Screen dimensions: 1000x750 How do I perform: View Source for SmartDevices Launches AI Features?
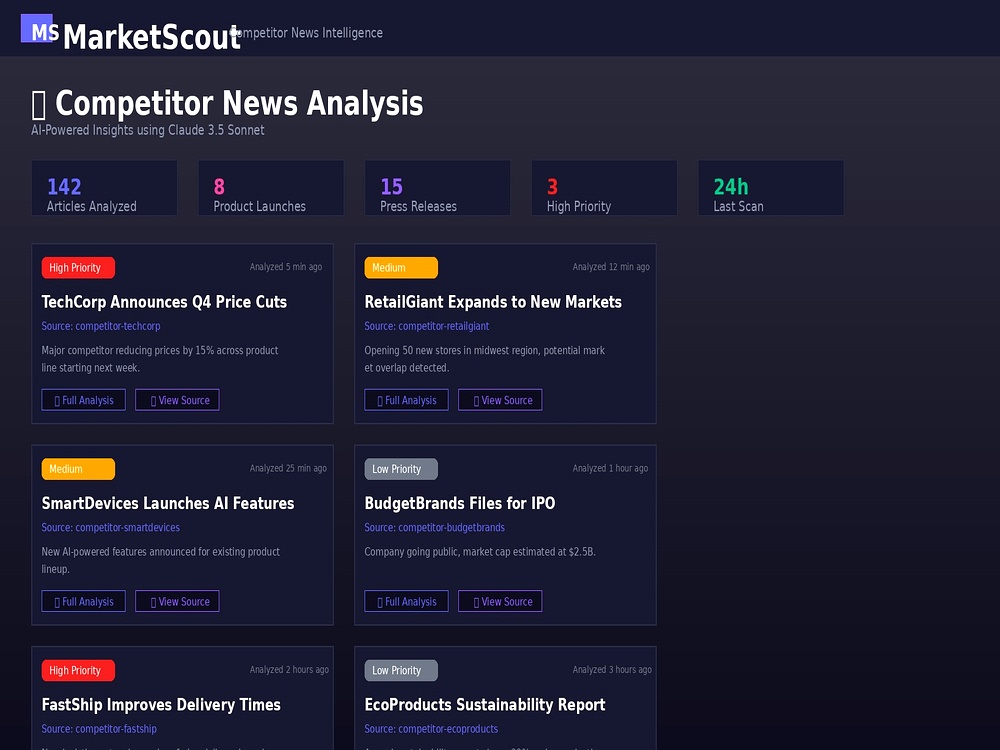click(177, 601)
